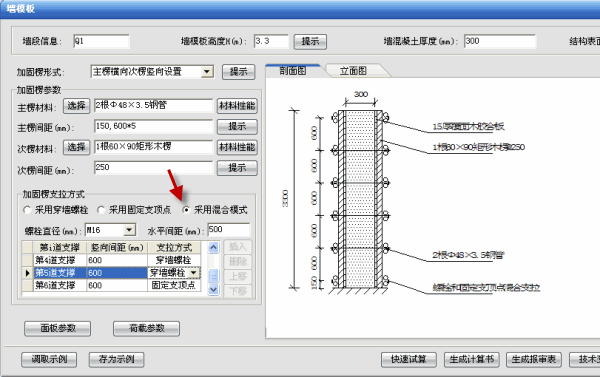Image resolution: width=600 pixels, height=377 pixels.
Task: Click 材料性能 button beside 次楞材料
Action: pos(237,147)
